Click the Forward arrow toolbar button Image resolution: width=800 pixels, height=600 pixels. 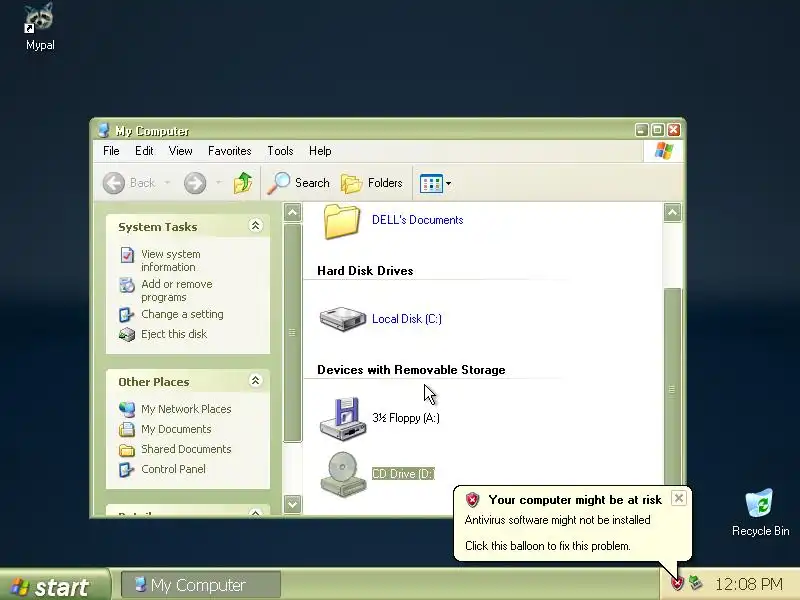tap(195, 183)
